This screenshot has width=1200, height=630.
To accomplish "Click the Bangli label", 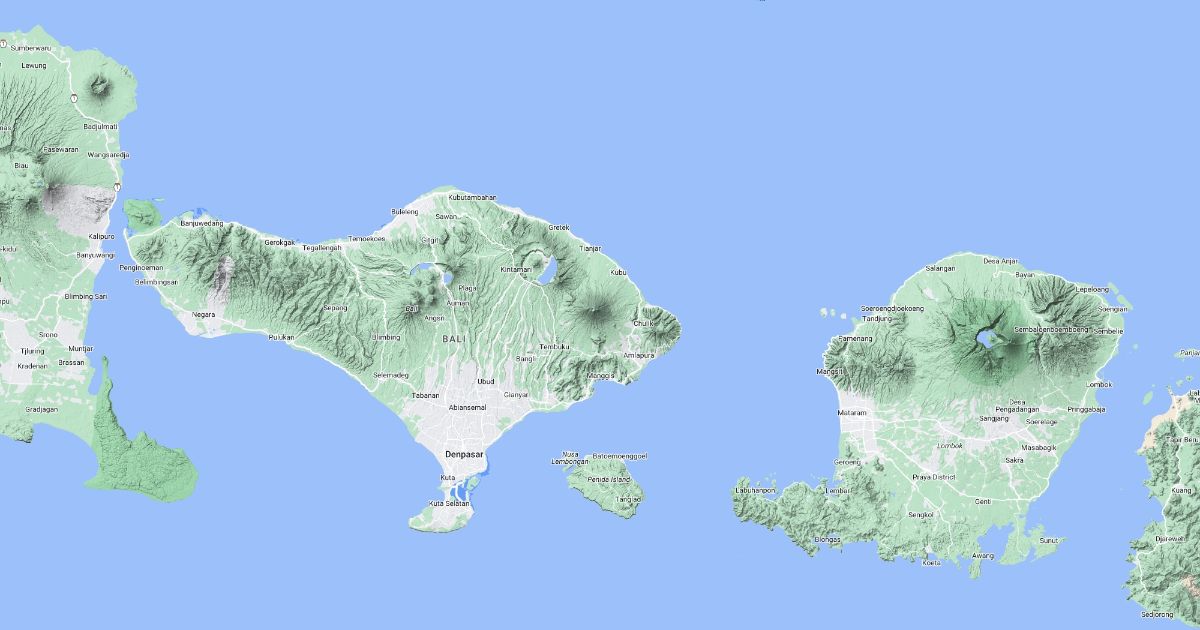I will [526, 358].
